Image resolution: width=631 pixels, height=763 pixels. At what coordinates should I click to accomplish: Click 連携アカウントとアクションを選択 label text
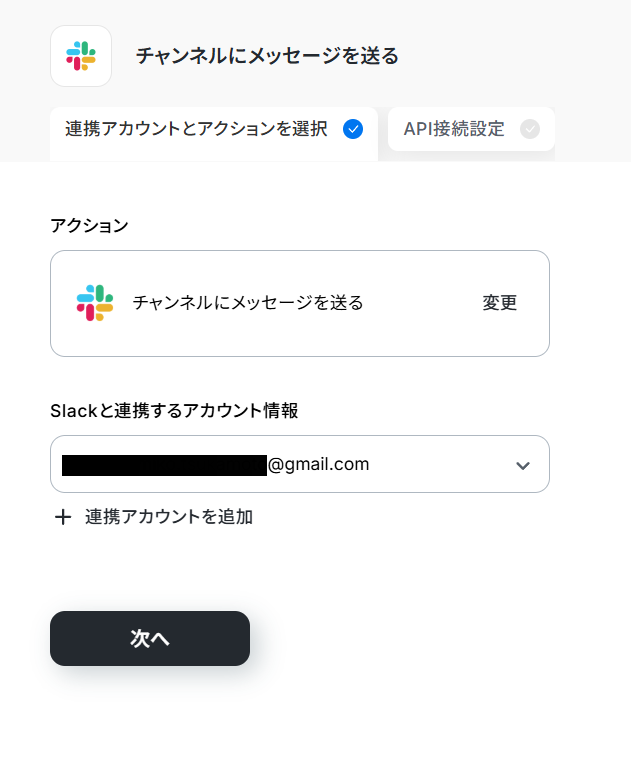click(197, 129)
